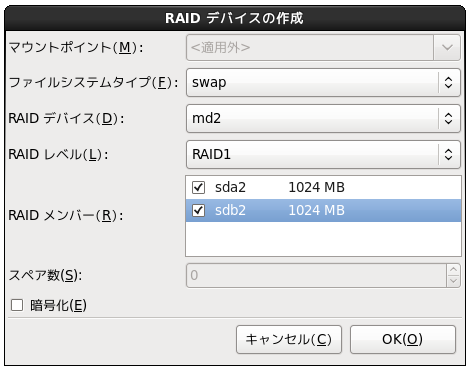The image size is (469, 369).
Task: Click the マウントポイント(M) label
Action: (76, 47)
